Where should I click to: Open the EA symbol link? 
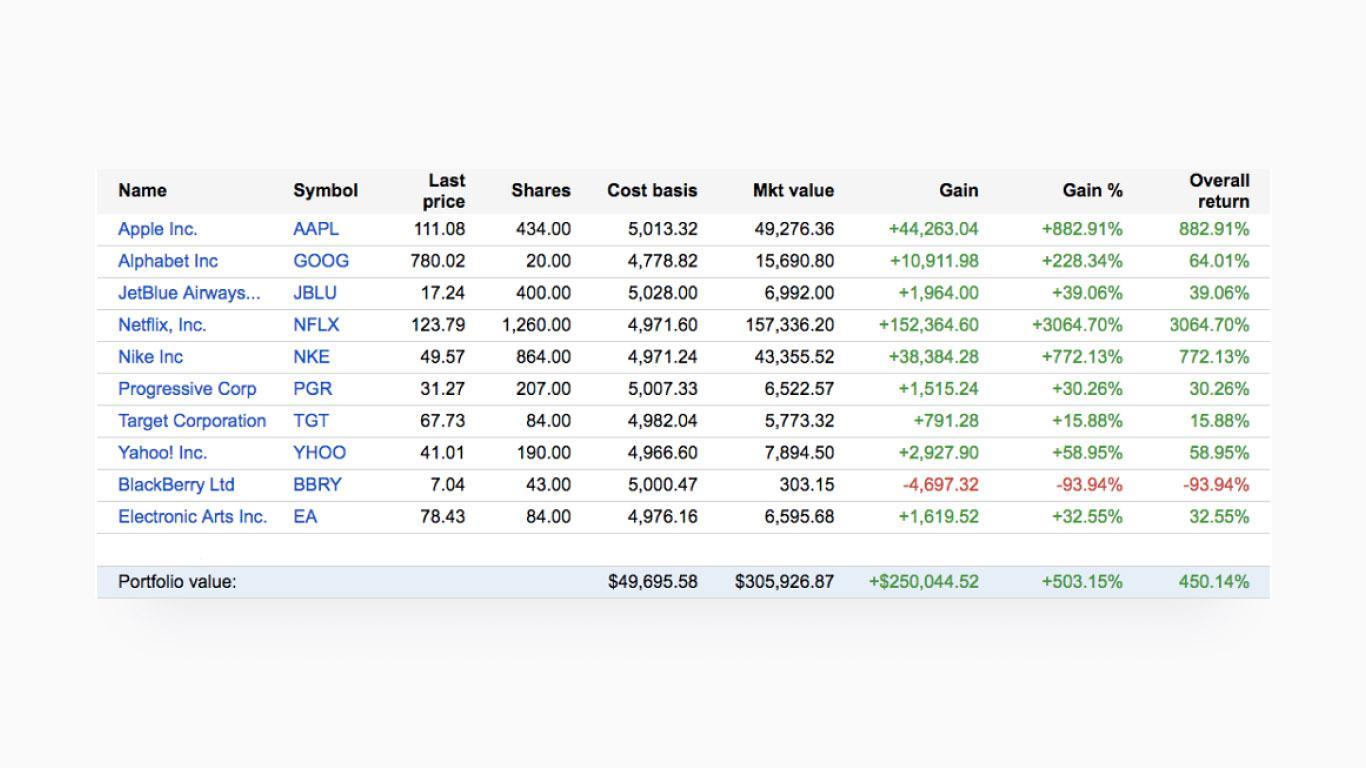click(305, 517)
